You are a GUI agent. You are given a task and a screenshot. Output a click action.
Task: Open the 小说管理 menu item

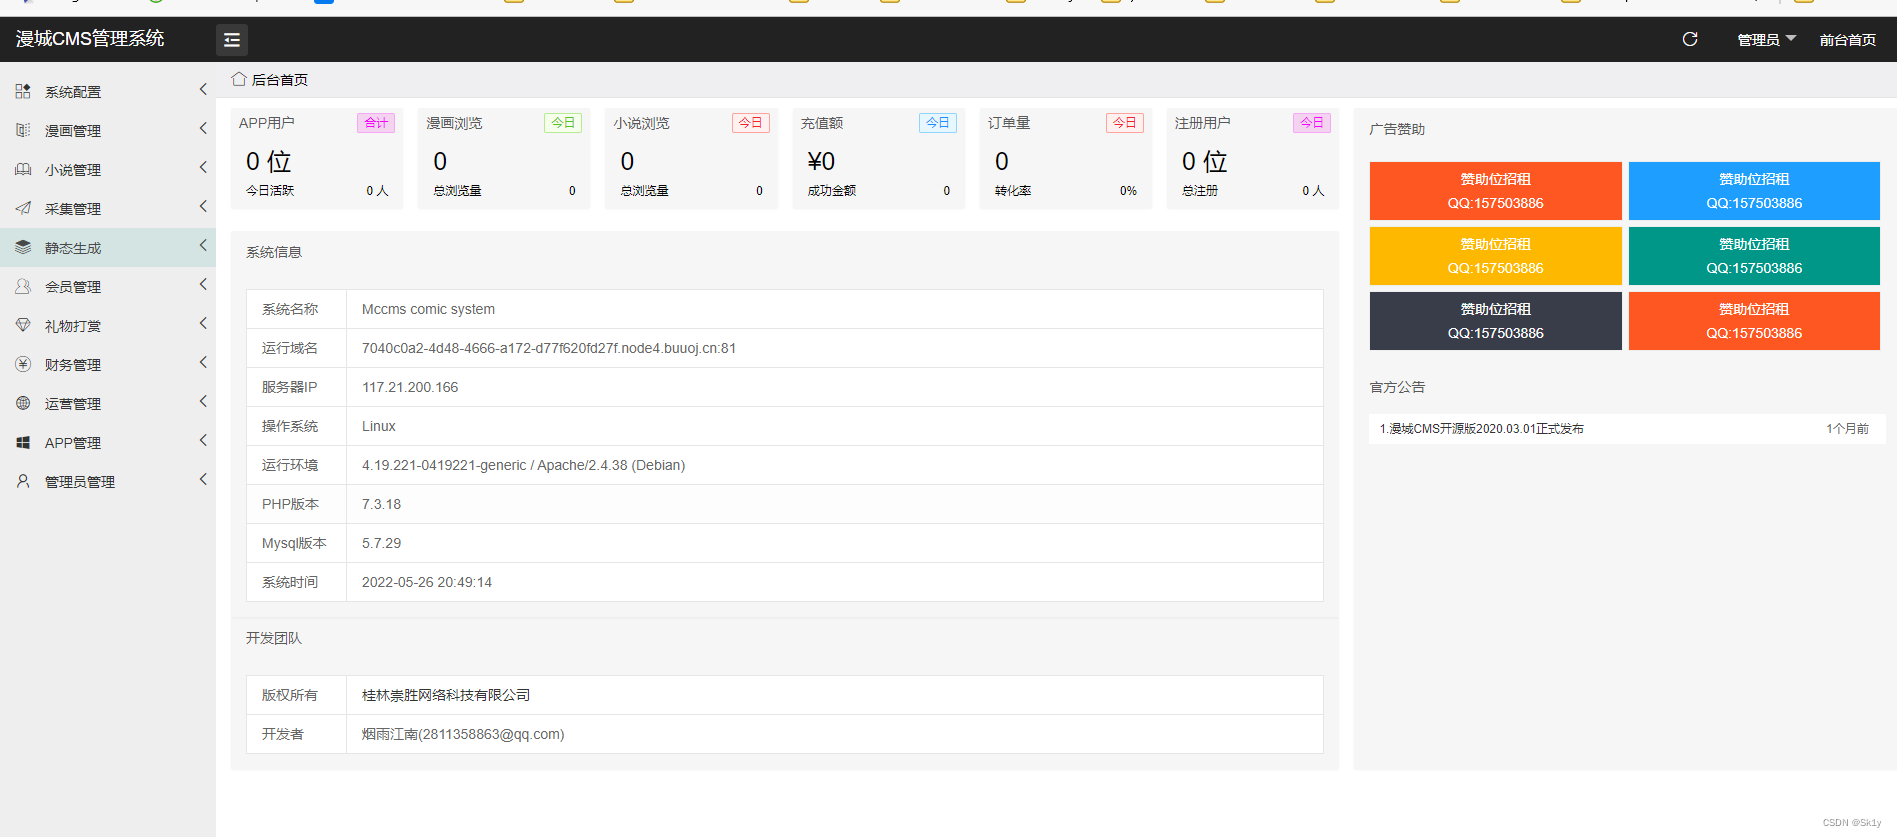pos(108,169)
